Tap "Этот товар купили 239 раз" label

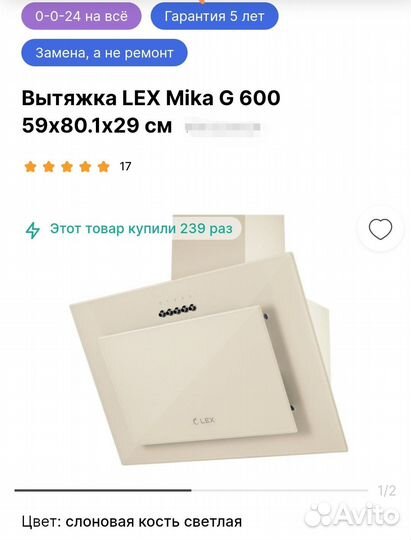tap(141, 228)
